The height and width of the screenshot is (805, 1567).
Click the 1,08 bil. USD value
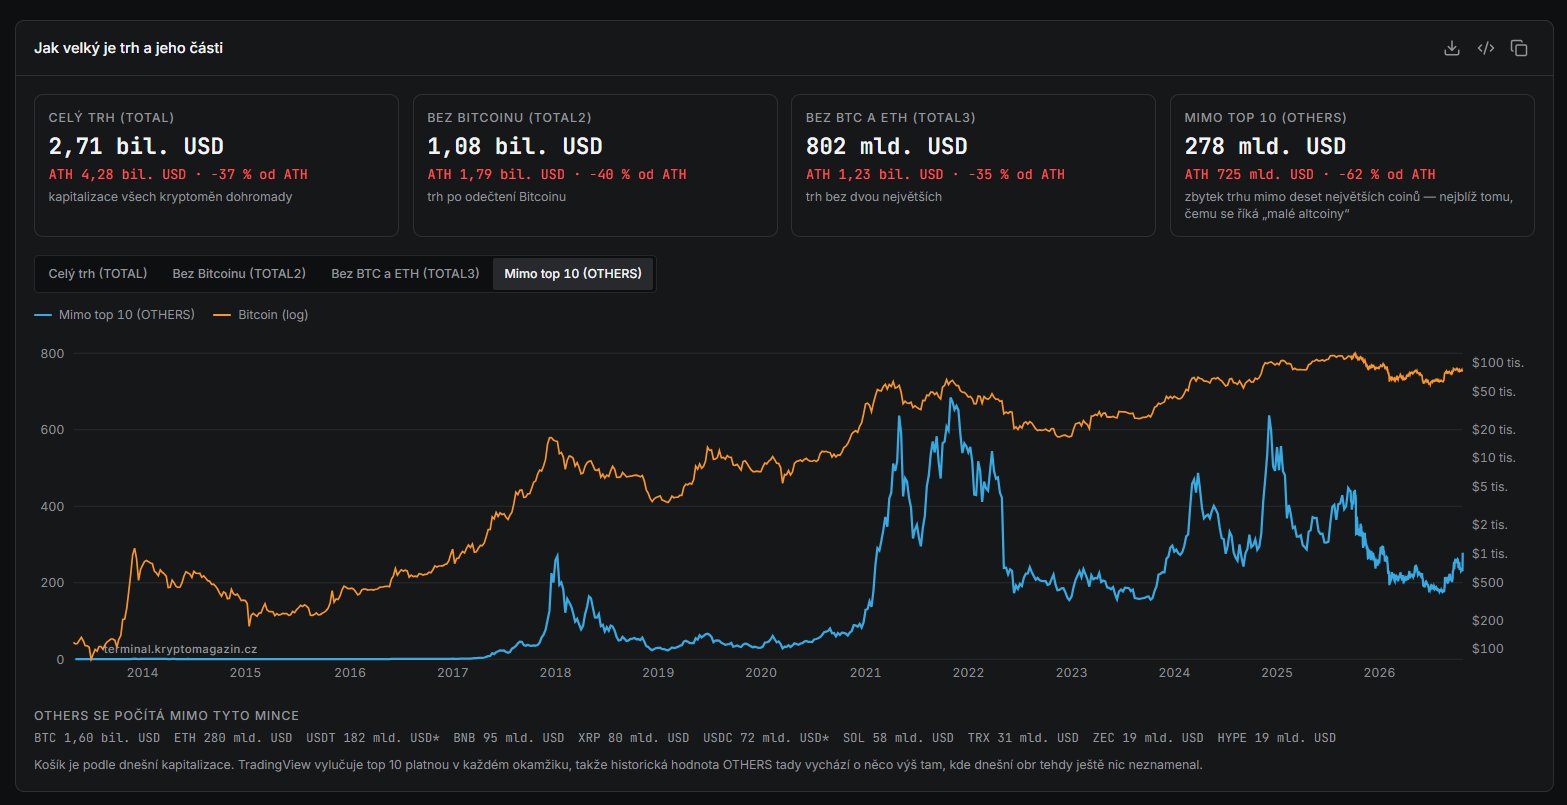(x=515, y=146)
